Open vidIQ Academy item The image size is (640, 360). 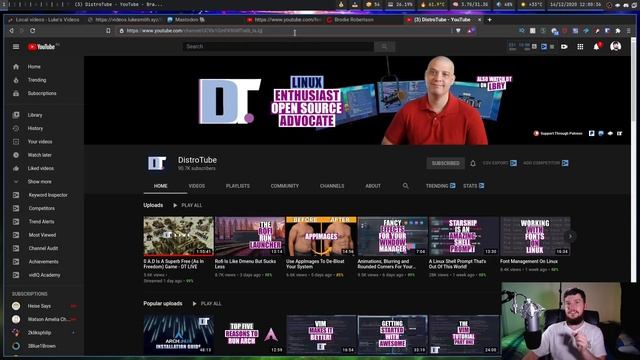[43, 275]
